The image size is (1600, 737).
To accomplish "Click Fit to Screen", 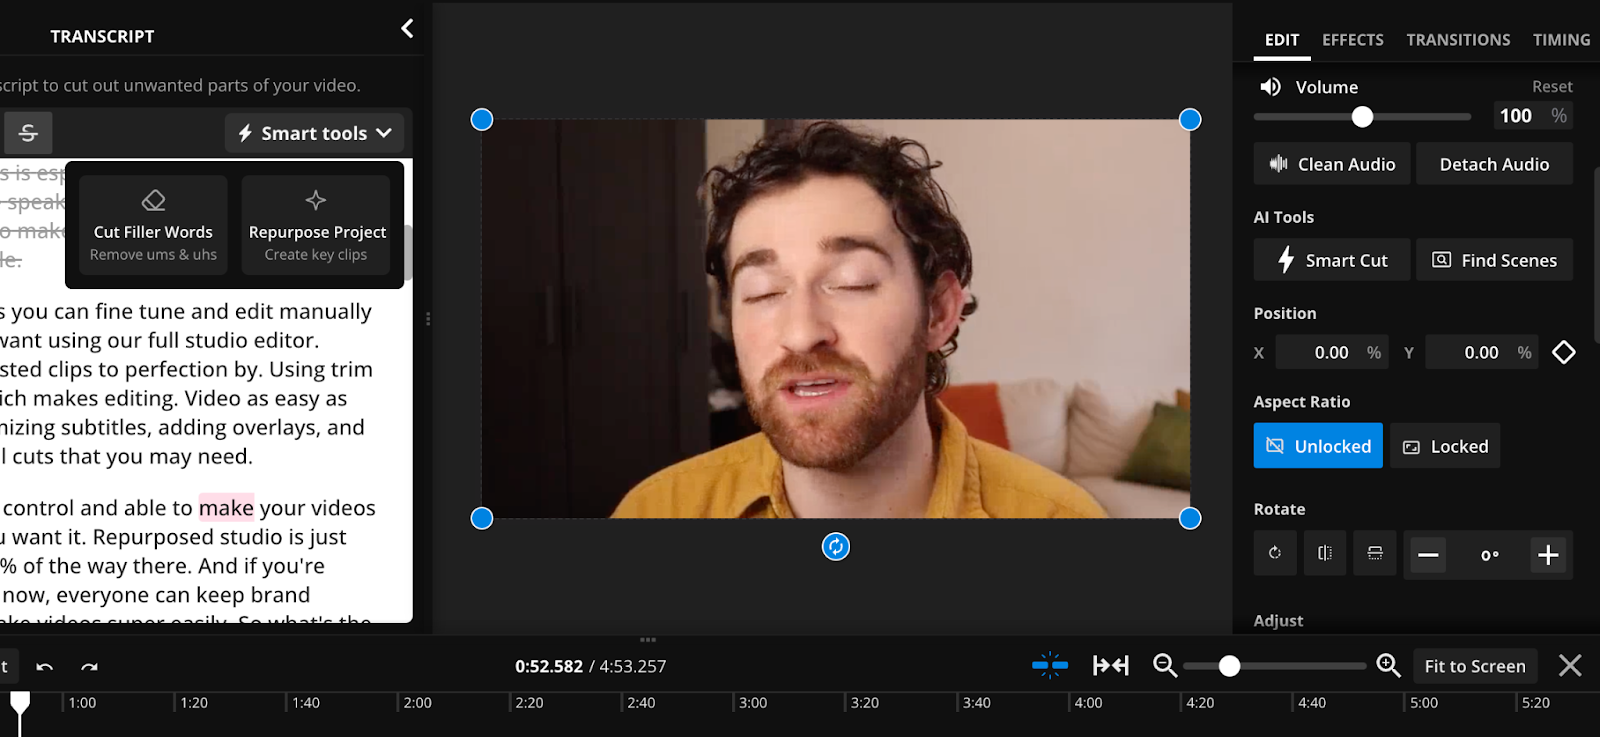I will coord(1475,666).
